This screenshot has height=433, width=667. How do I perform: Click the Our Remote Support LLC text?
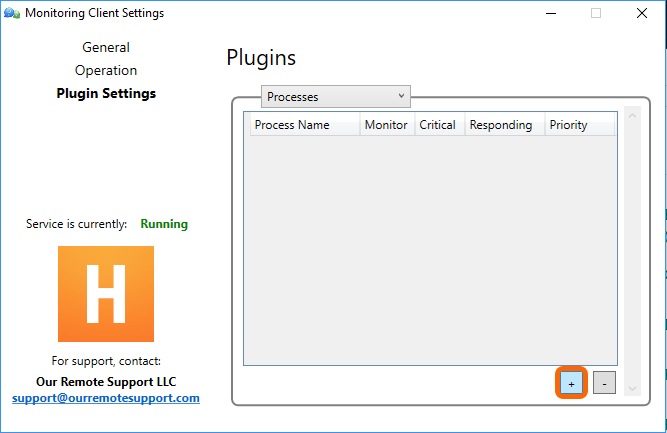106,382
